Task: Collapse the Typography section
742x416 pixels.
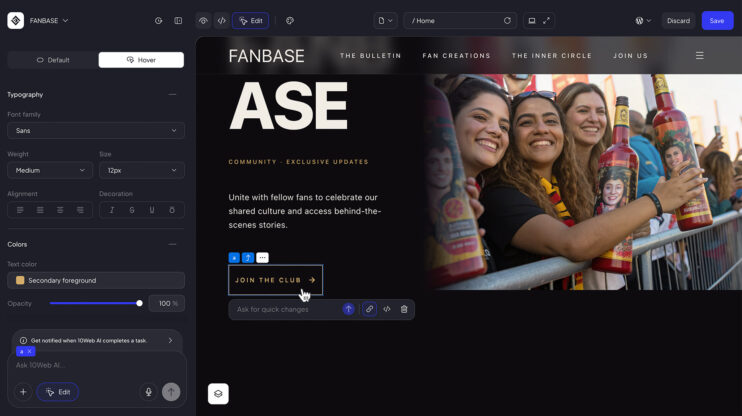Action: [x=172, y=95]
